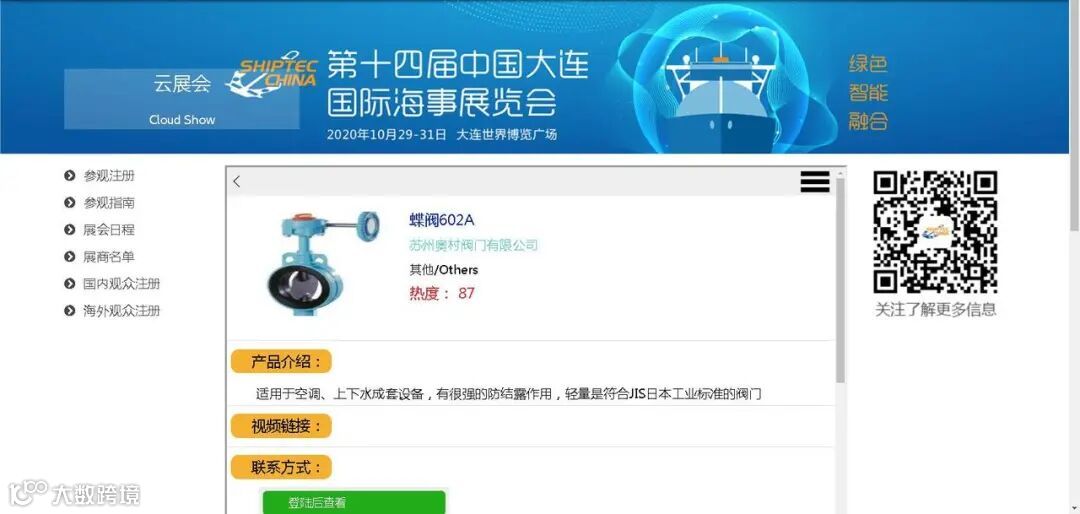This screenshot has height=514, width=1080.
Task: Open the hamburger menu icon
Action: pos(815,182)
